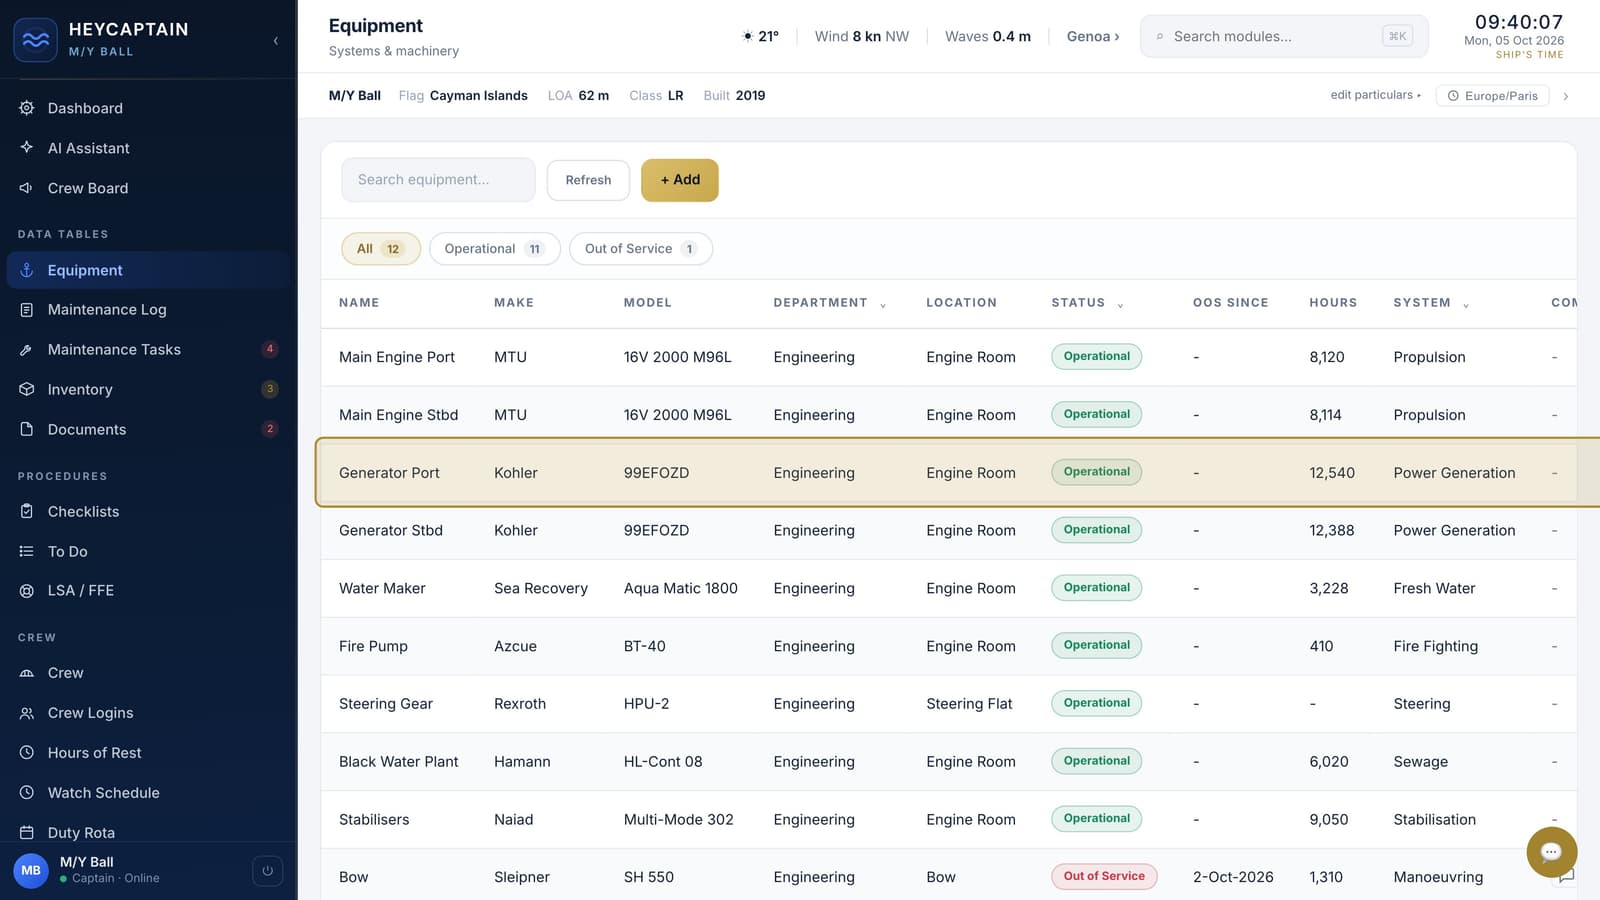Click the Sea Recovery make cell

(x=540, y=588)
